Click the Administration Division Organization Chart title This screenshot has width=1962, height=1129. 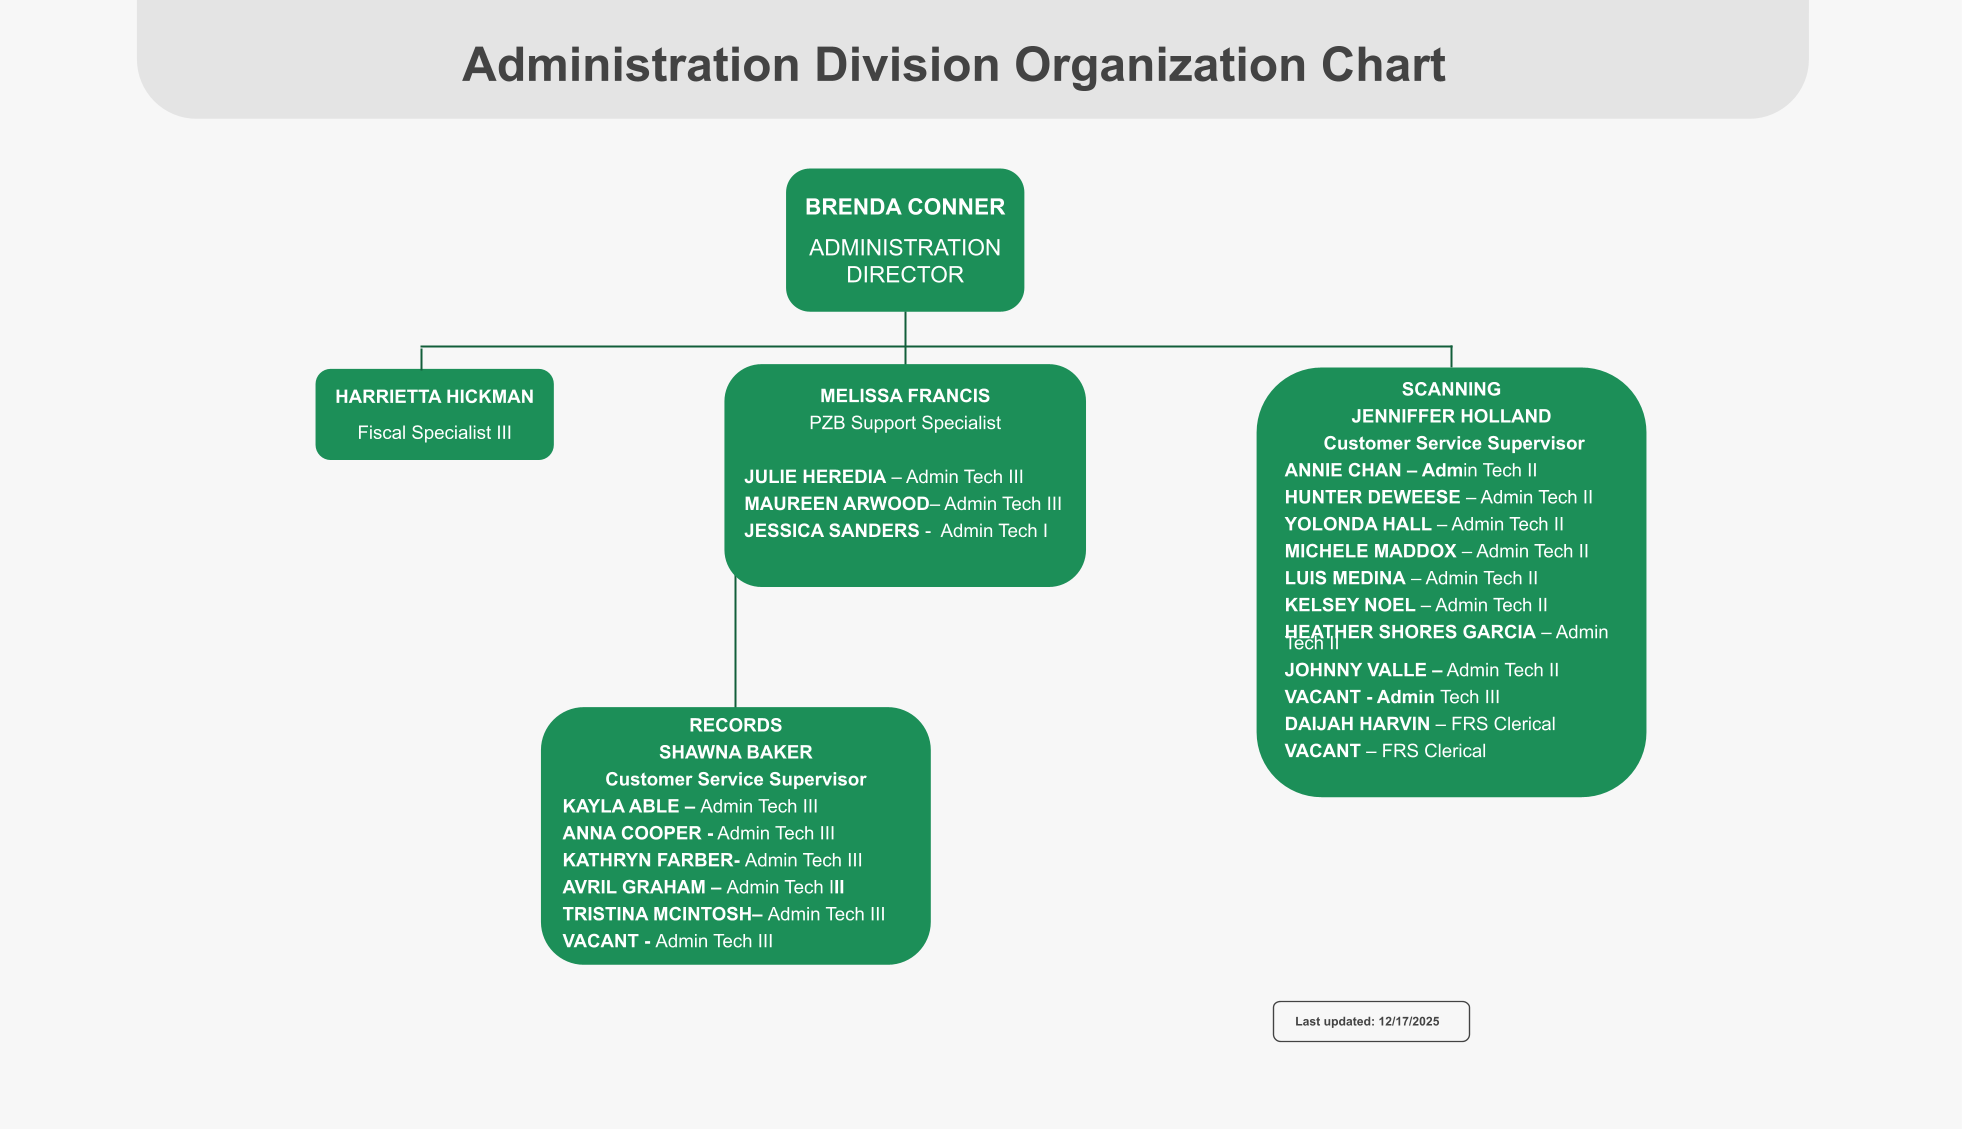953,65
